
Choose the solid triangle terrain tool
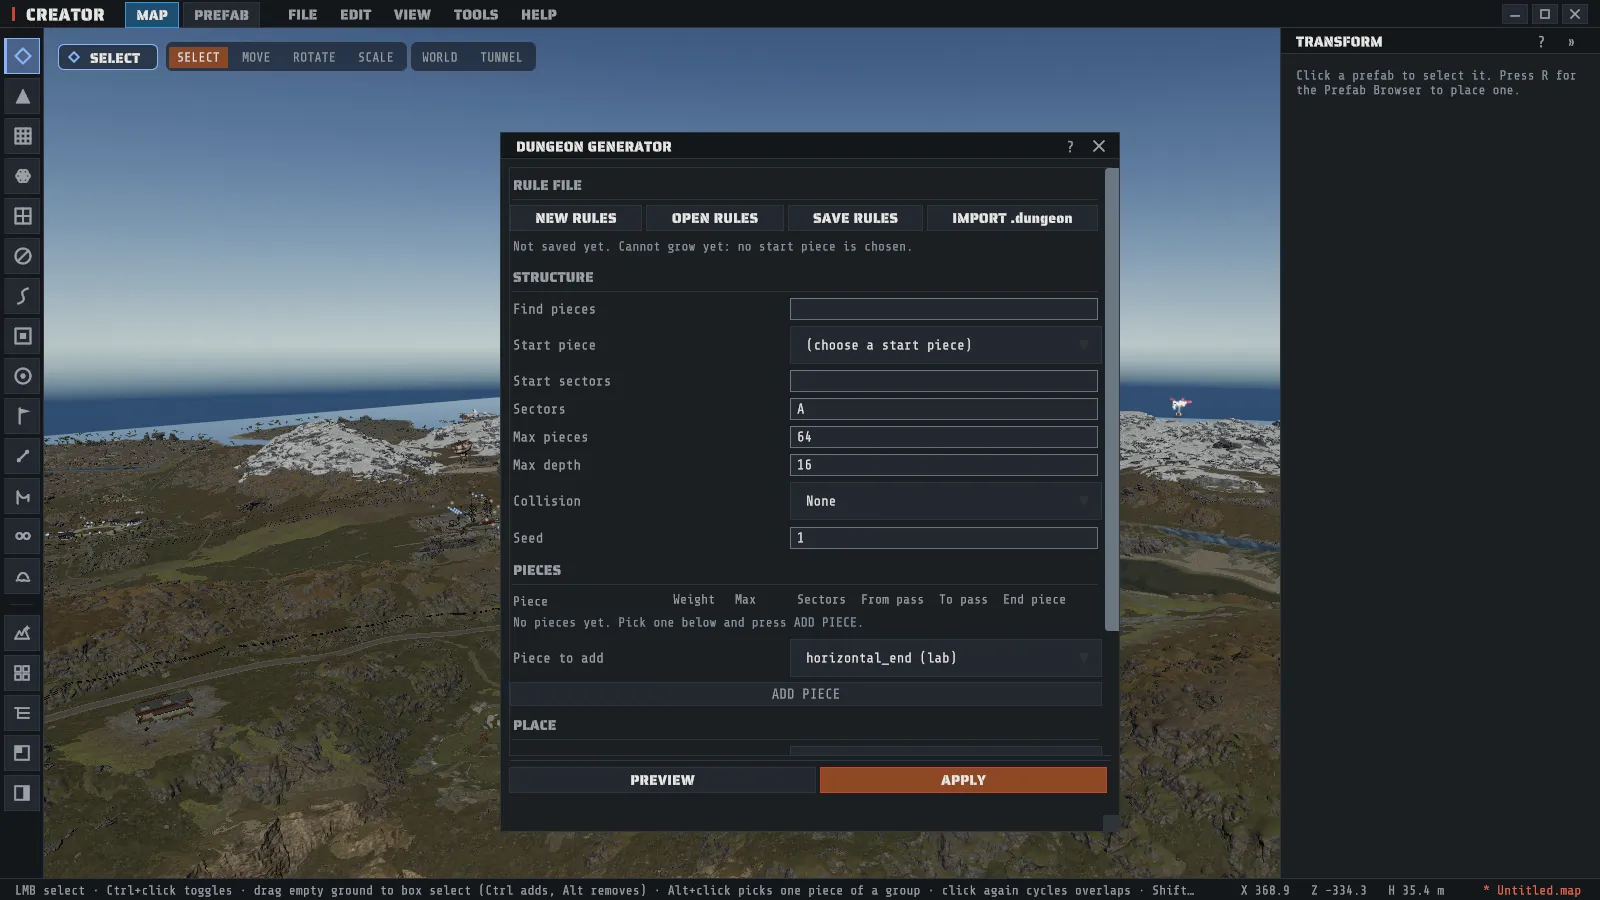click(22, 96)
